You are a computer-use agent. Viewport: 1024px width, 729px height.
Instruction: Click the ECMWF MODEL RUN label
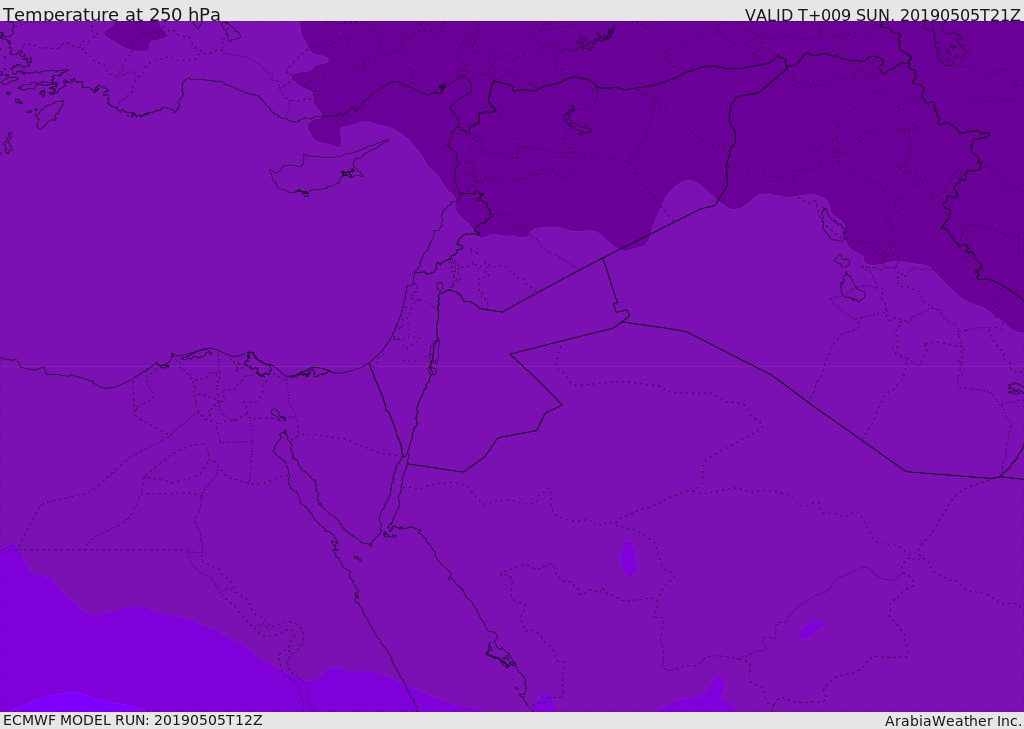pyautogui.click(x=133, y=720)
